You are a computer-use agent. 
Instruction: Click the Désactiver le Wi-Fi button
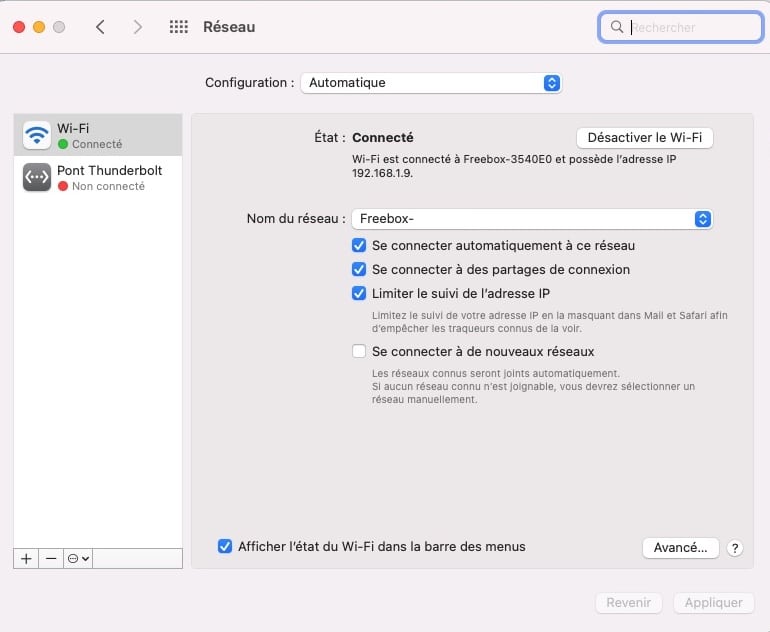coord(645,137)
